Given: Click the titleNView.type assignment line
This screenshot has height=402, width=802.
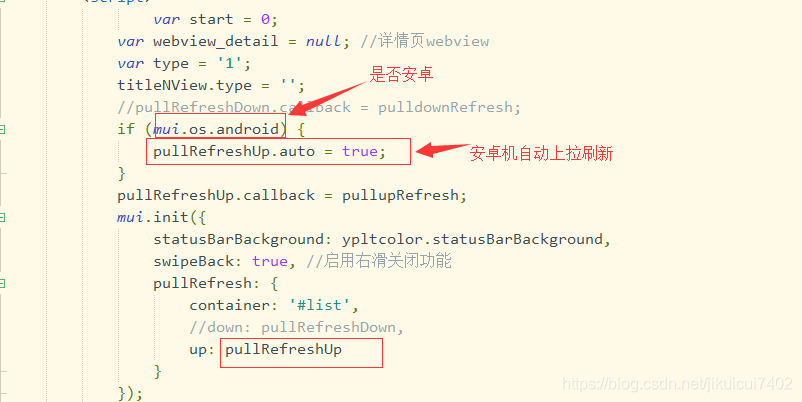Looking at the screenshot, I should 211,85.
